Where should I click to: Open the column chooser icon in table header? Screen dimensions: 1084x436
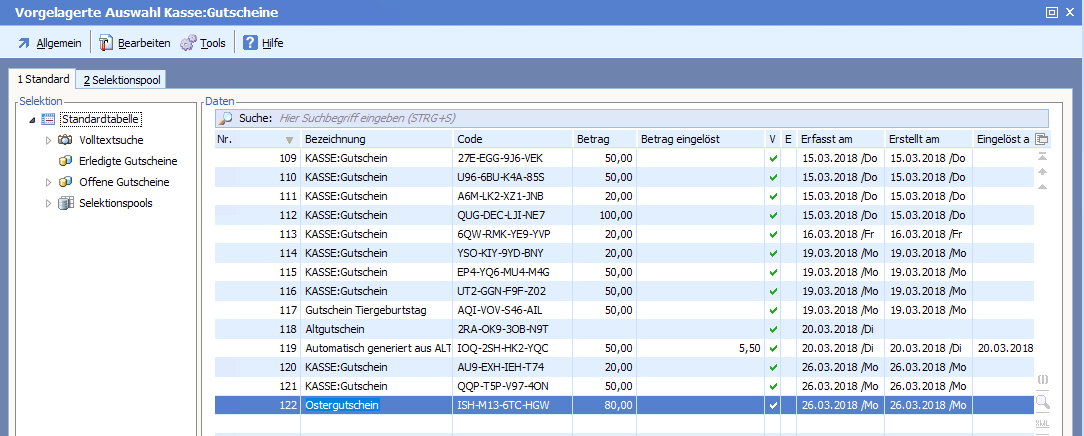click(x=1042, y=139)
